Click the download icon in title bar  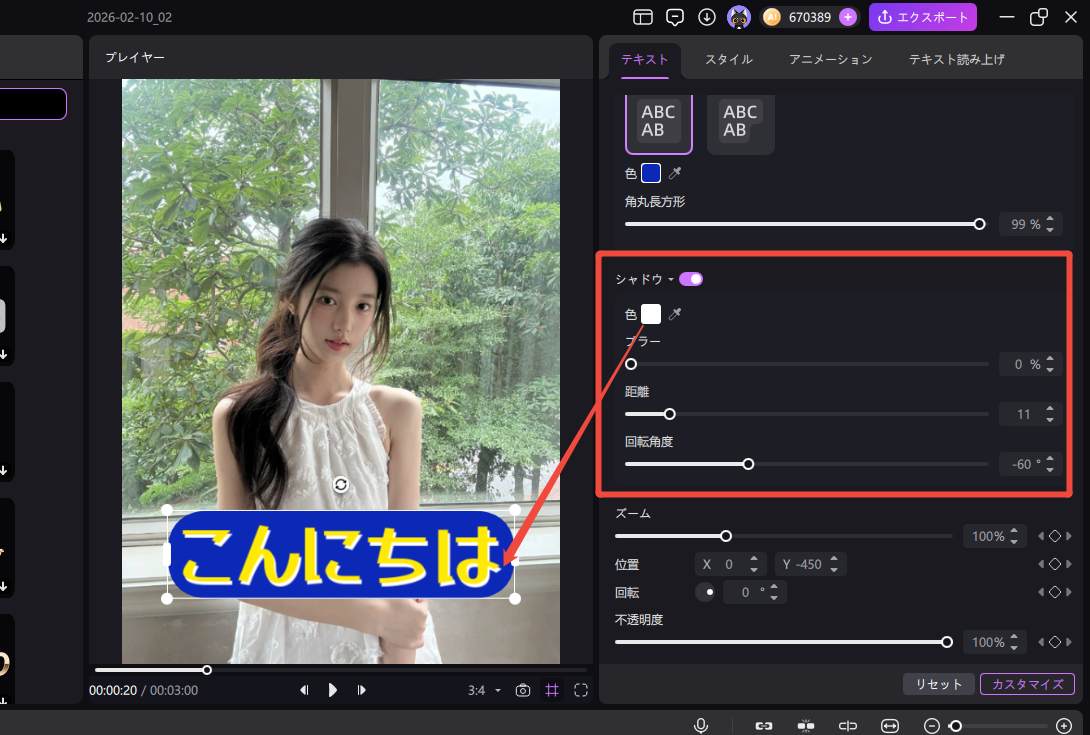707,17
